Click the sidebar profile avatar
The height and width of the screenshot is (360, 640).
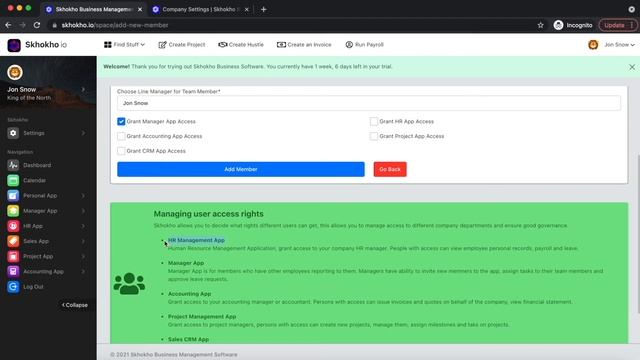15,73
